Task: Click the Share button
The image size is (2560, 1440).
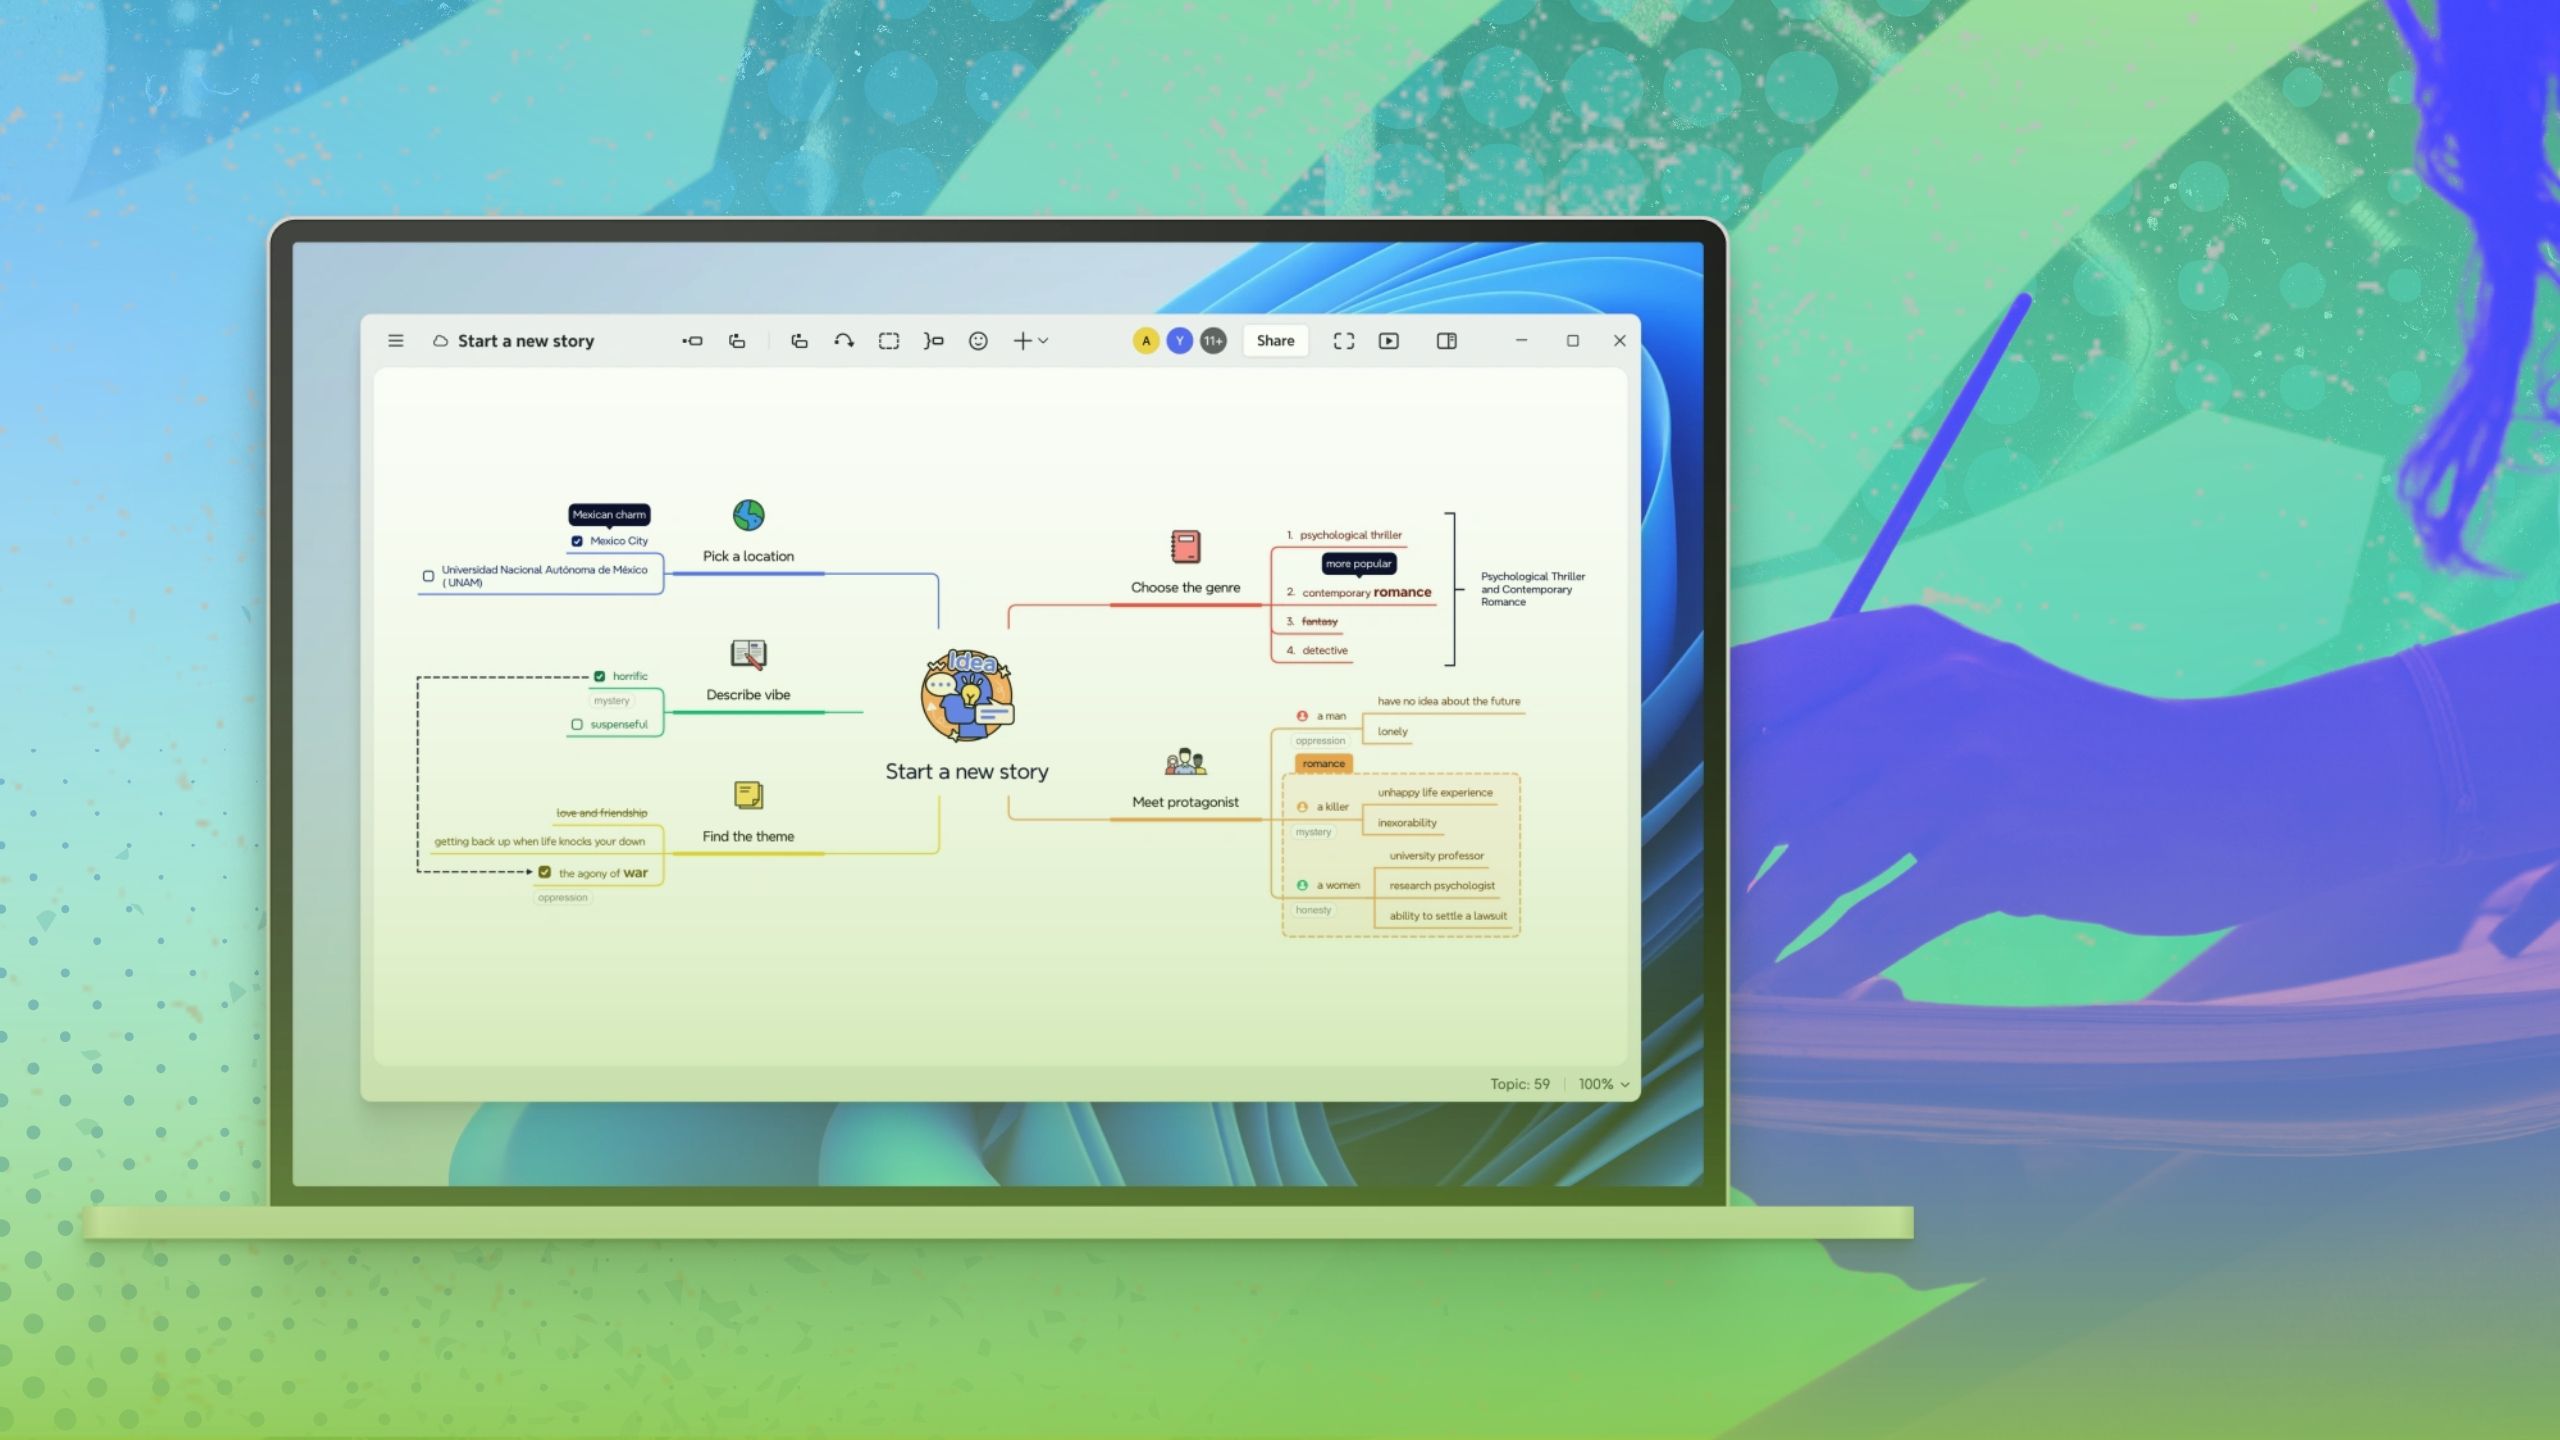Action: [1275, 341]
